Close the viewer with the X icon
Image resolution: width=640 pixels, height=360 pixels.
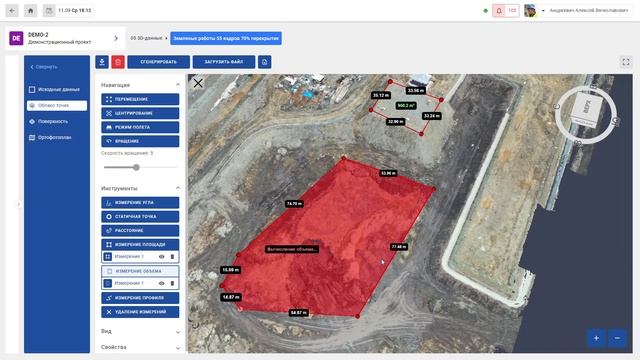198,83
